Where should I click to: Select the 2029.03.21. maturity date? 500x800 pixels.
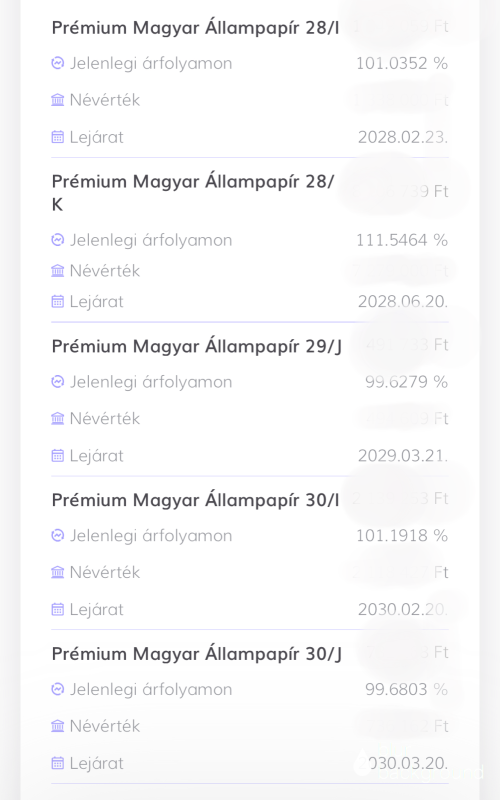[403, 455]
